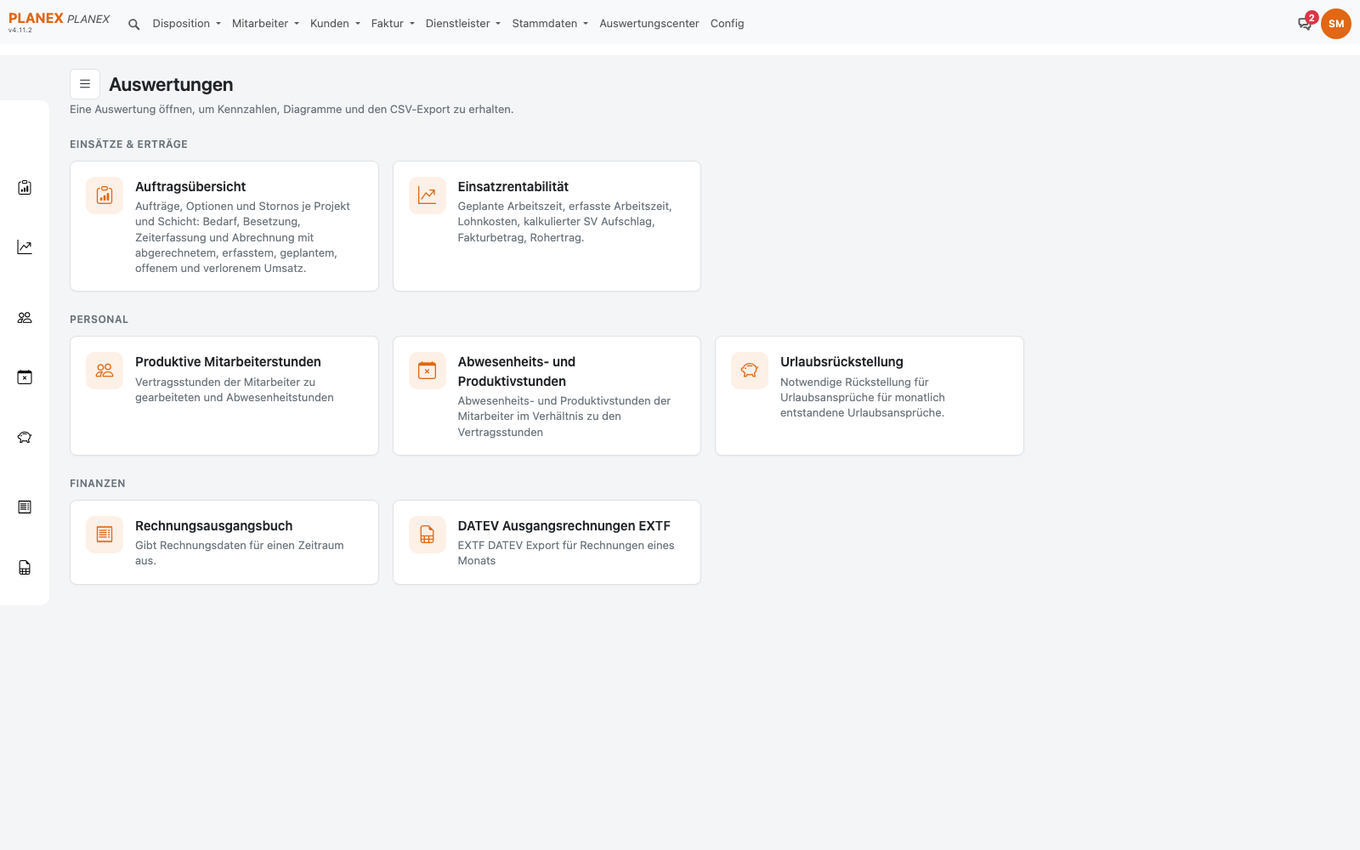Open the search magnifier icon
The width and height of the screenshot is (1360, 850).
tap(134, 24)
